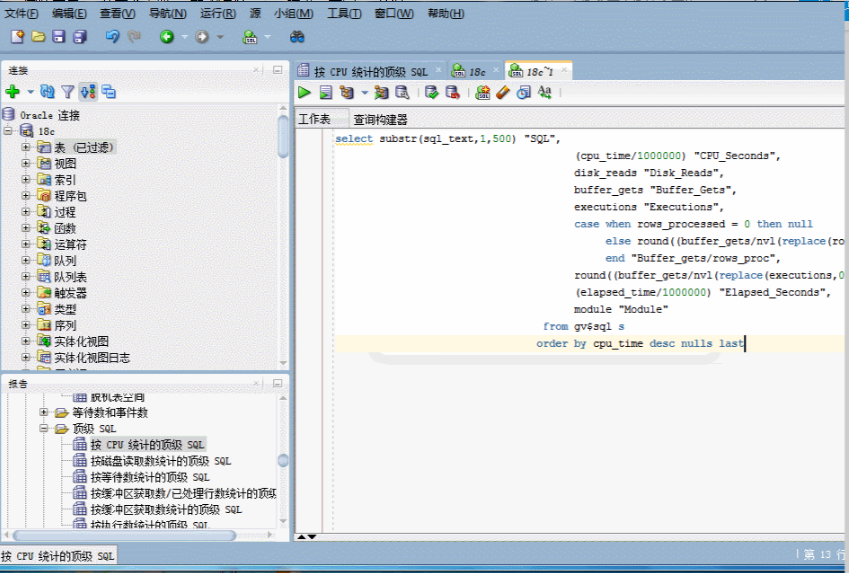Expand the 视图 tree node

pyautogui.click(x=25, y=163)
